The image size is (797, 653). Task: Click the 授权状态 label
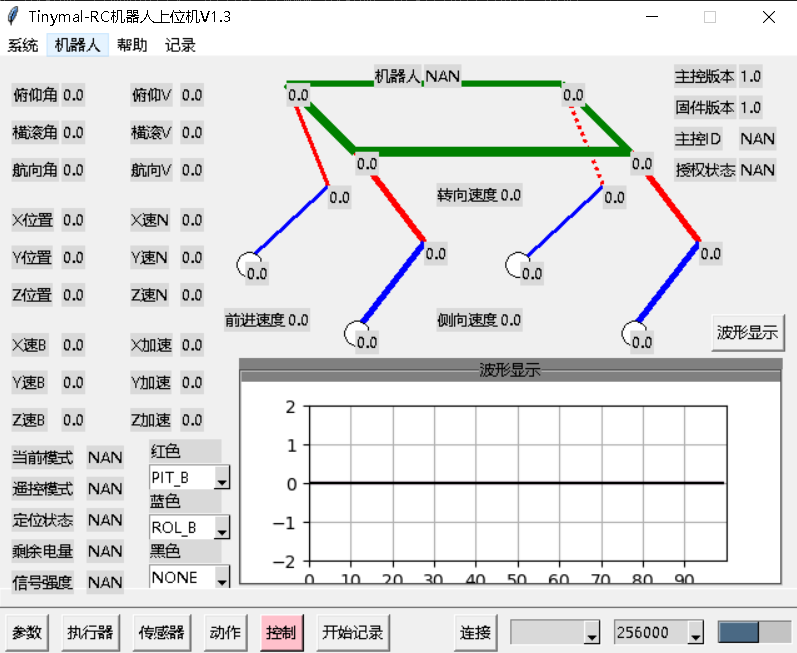pos(705,170)
